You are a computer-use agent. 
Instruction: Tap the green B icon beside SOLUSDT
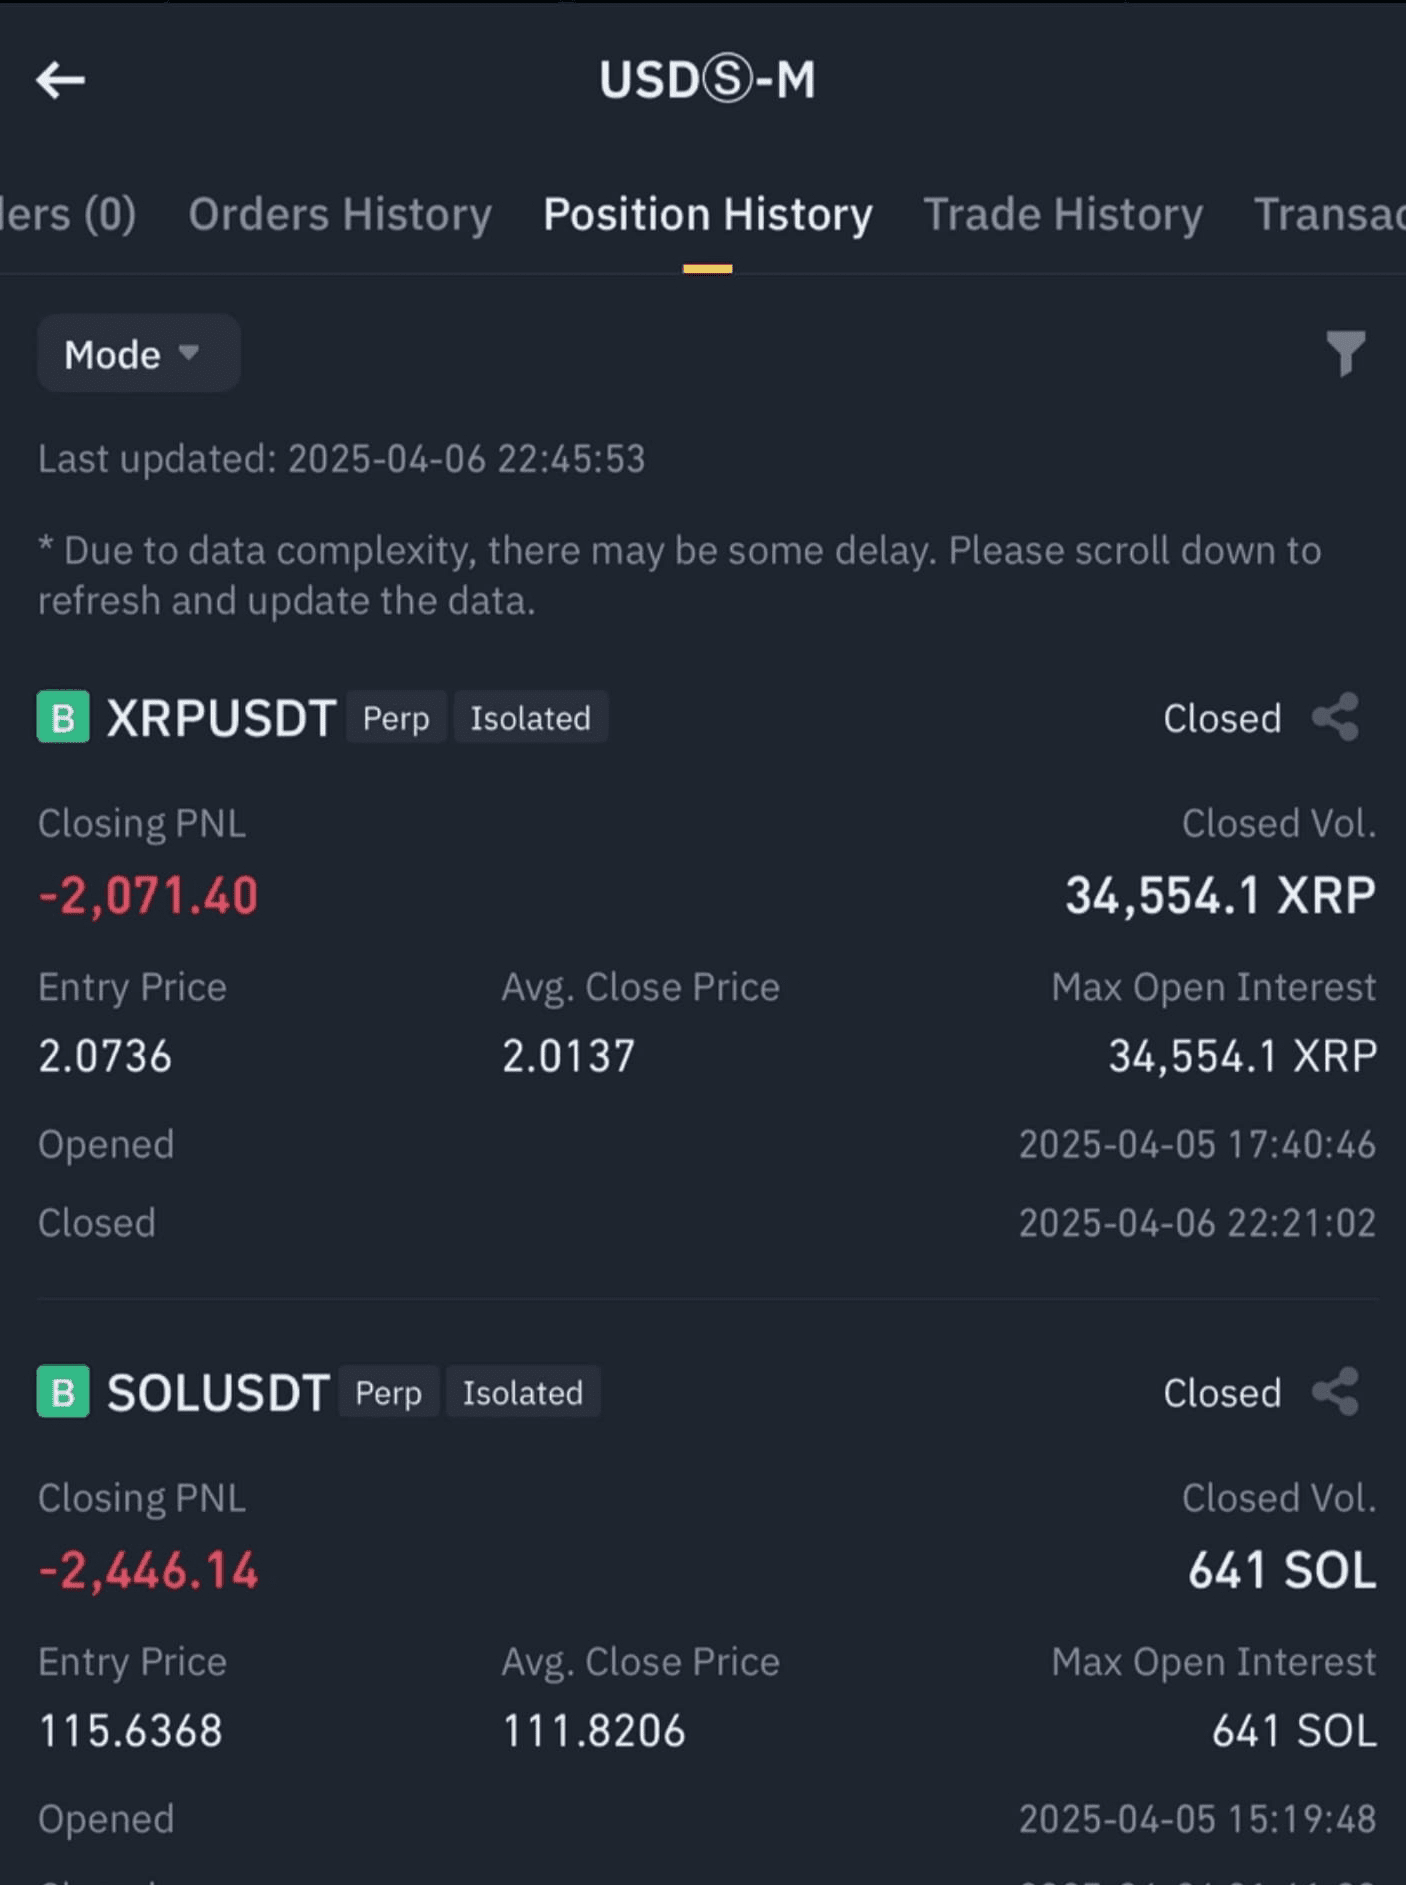(63, 1392)
